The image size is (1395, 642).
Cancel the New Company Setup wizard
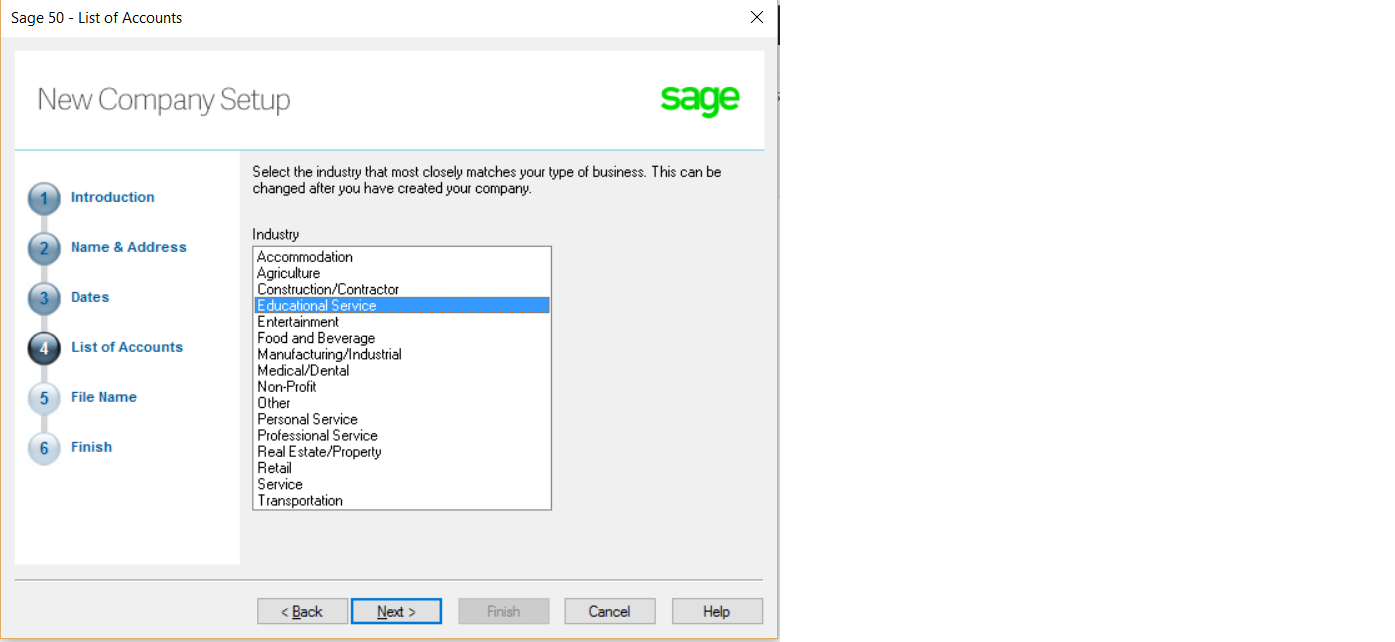coord(610,611)
